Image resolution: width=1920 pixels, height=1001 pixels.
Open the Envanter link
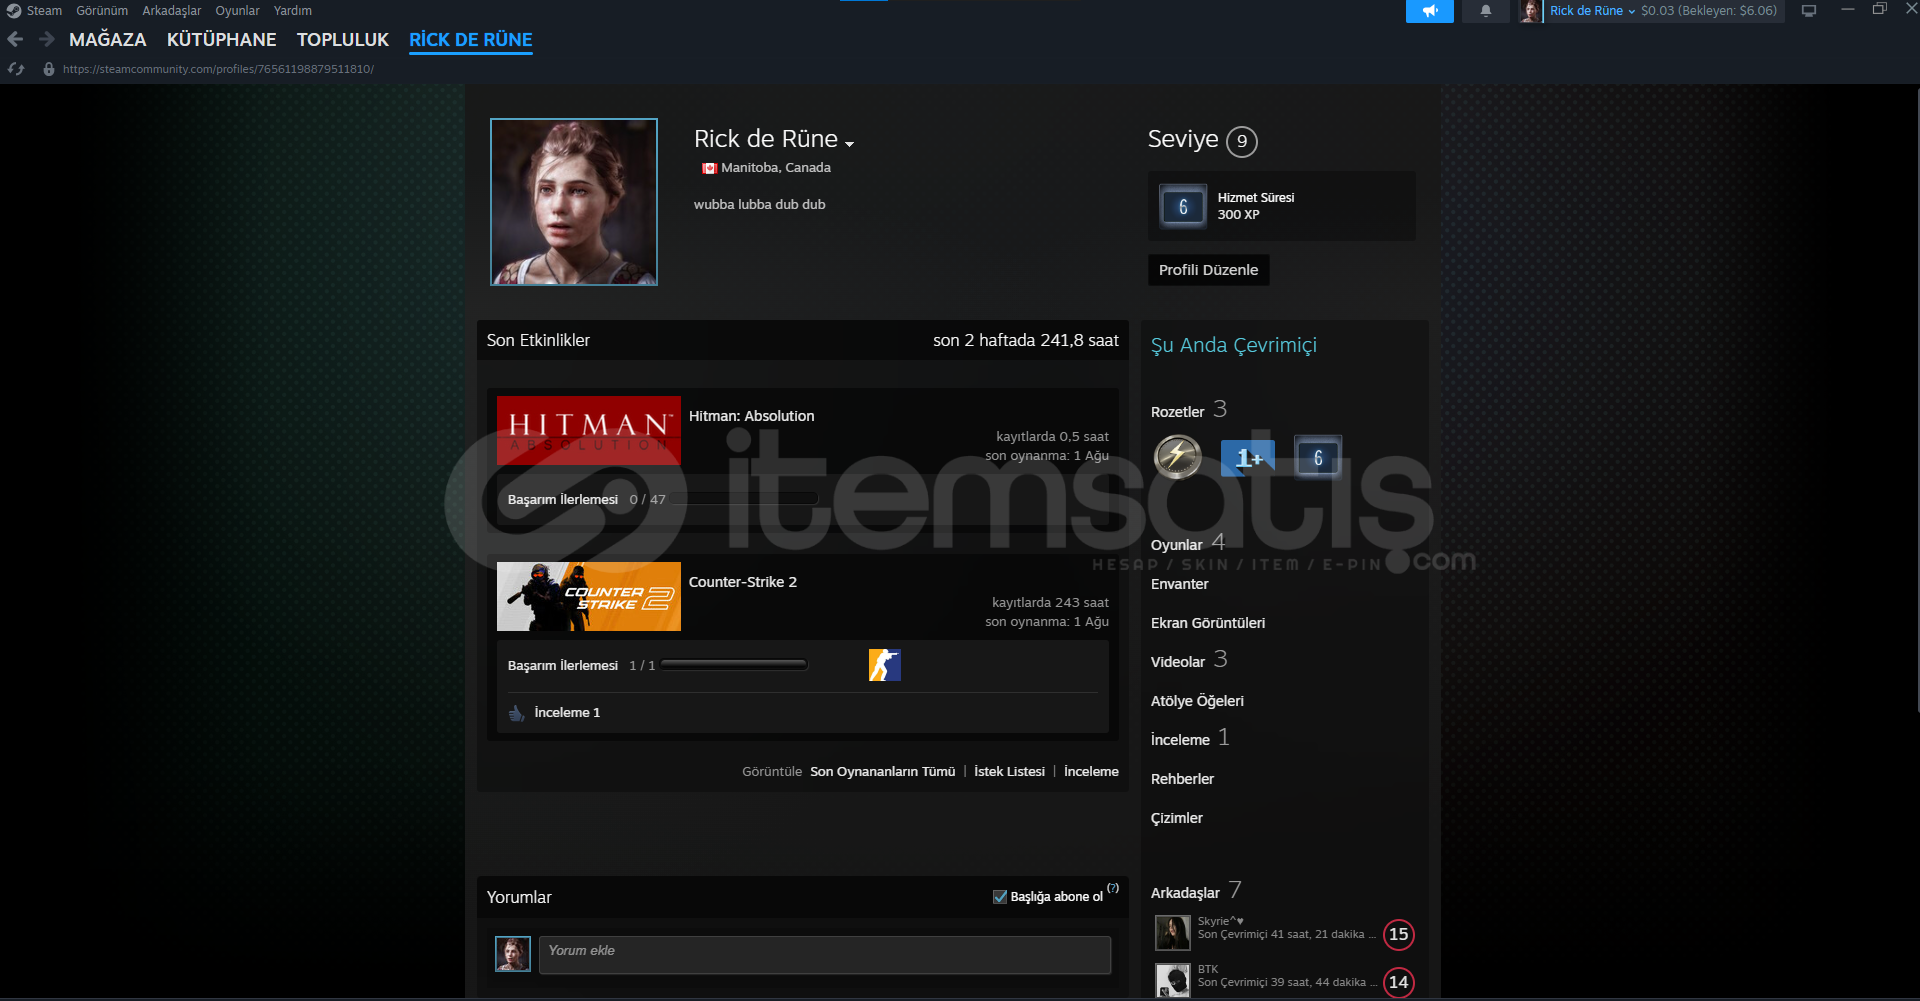point(1179,584)
